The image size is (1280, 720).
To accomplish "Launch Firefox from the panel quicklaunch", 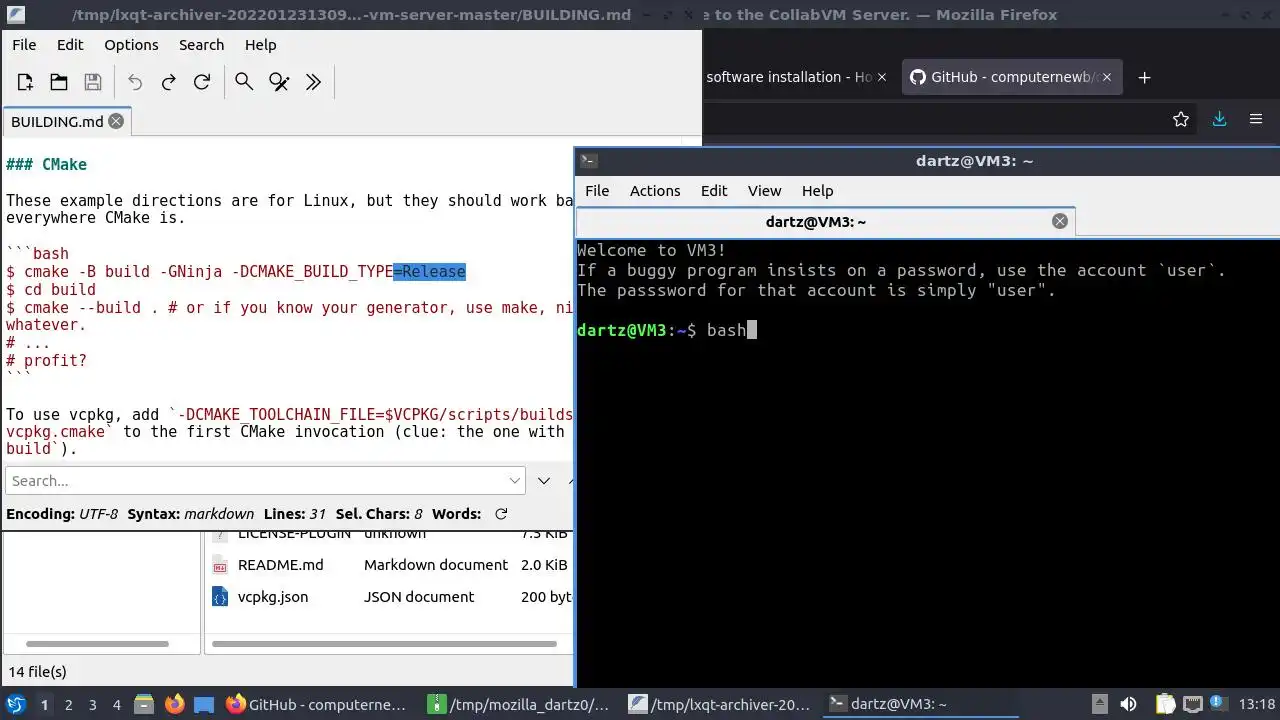I will (x=174, y=704).
